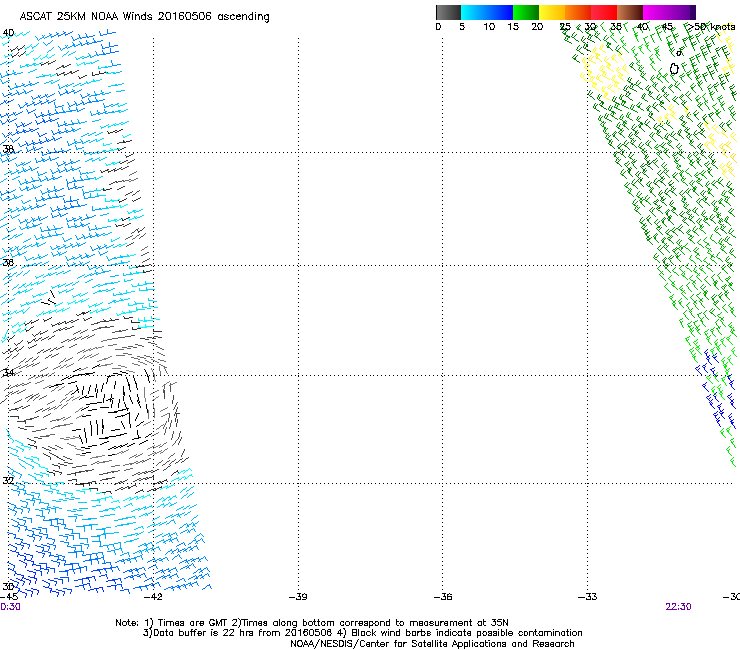Click the purple '22:30' swath time label

(x=678, y=607)
